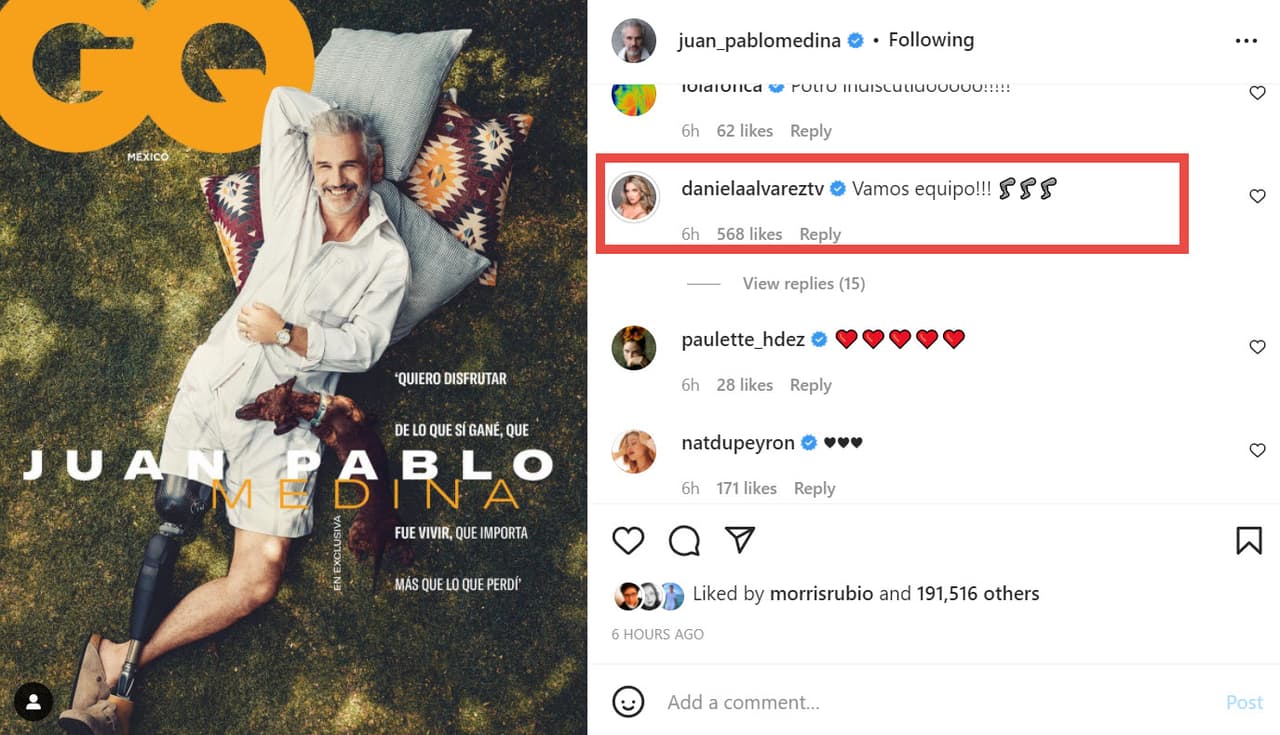Save the post with the bookmark icon

coord(1249,541)
